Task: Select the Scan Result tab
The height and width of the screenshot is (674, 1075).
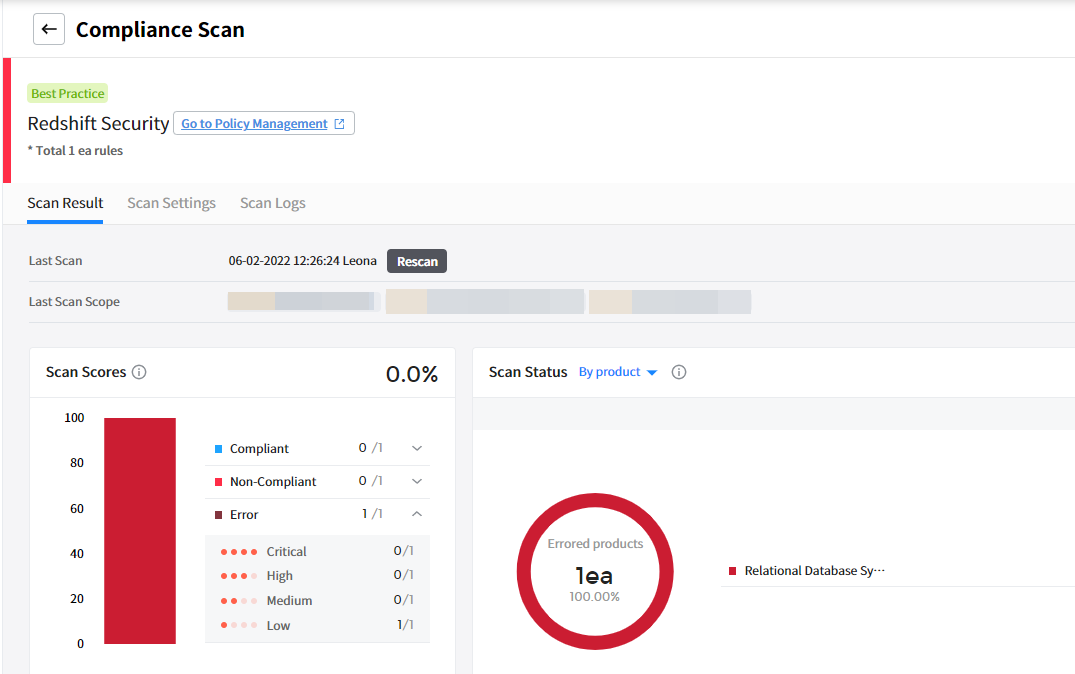Action: pos(65,203)
